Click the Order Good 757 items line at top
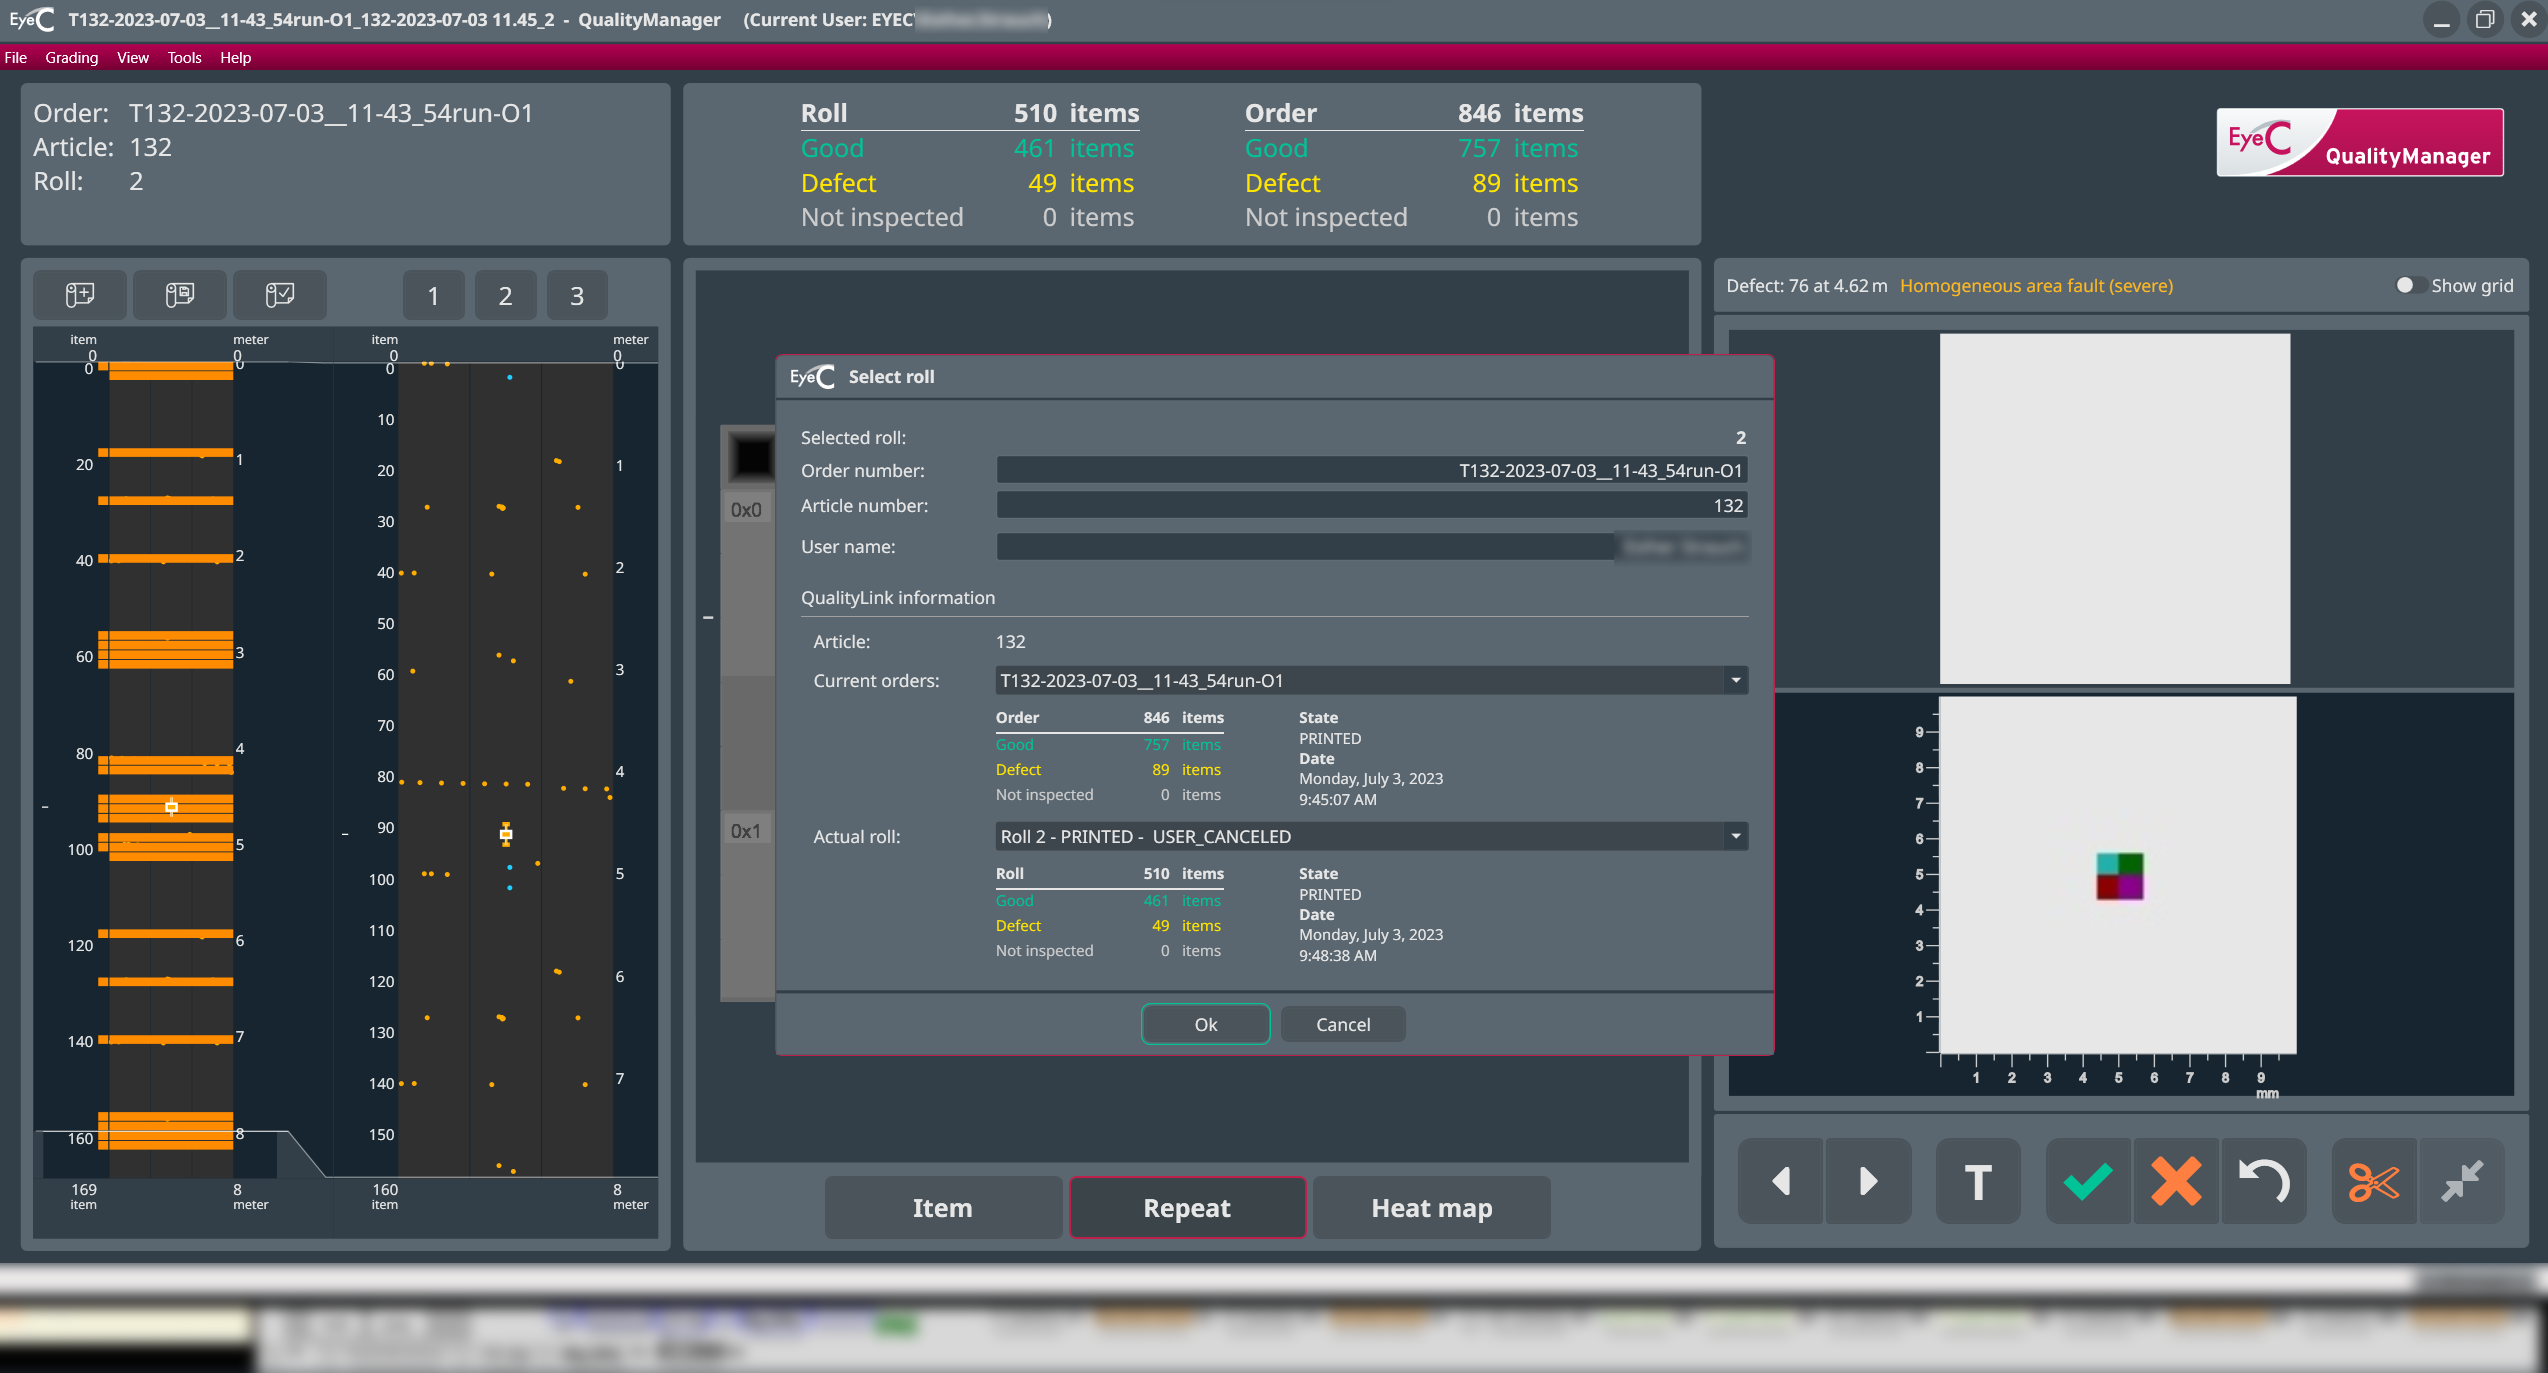Viewport: 2548px width, 1373px height. (x=1412, y=148)
